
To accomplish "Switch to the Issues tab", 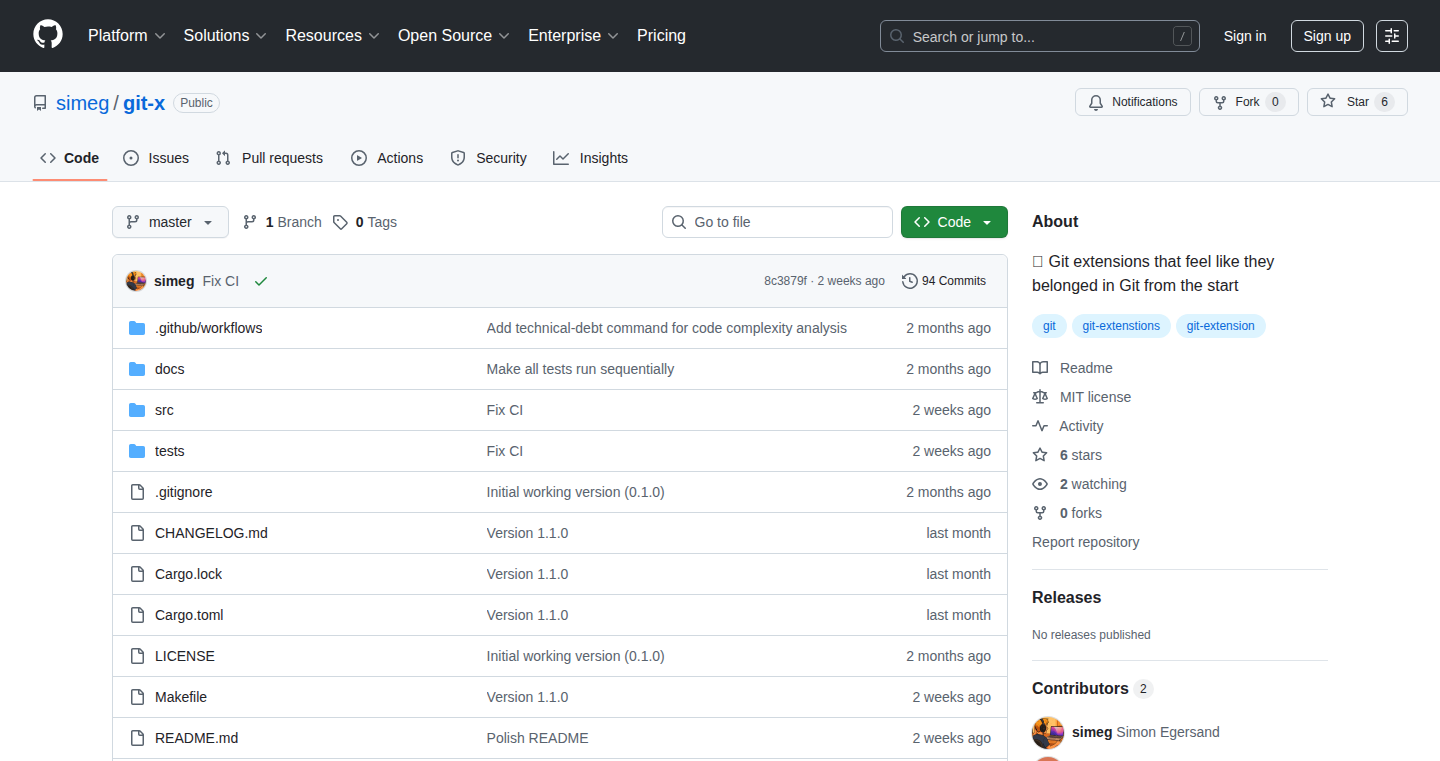I will [x=156, y=158].
